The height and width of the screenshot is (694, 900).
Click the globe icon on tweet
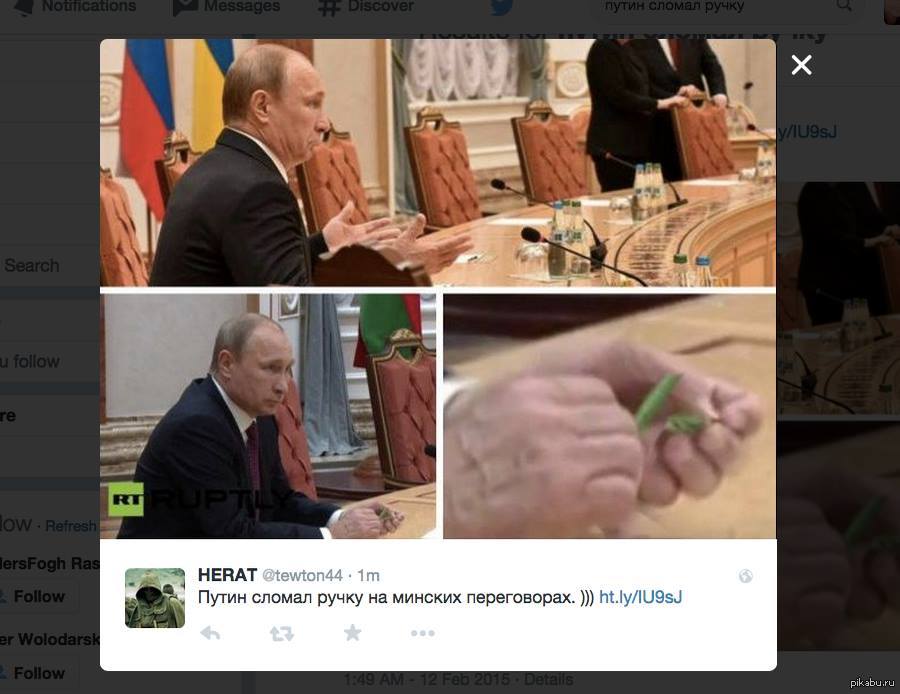(746, 576)
